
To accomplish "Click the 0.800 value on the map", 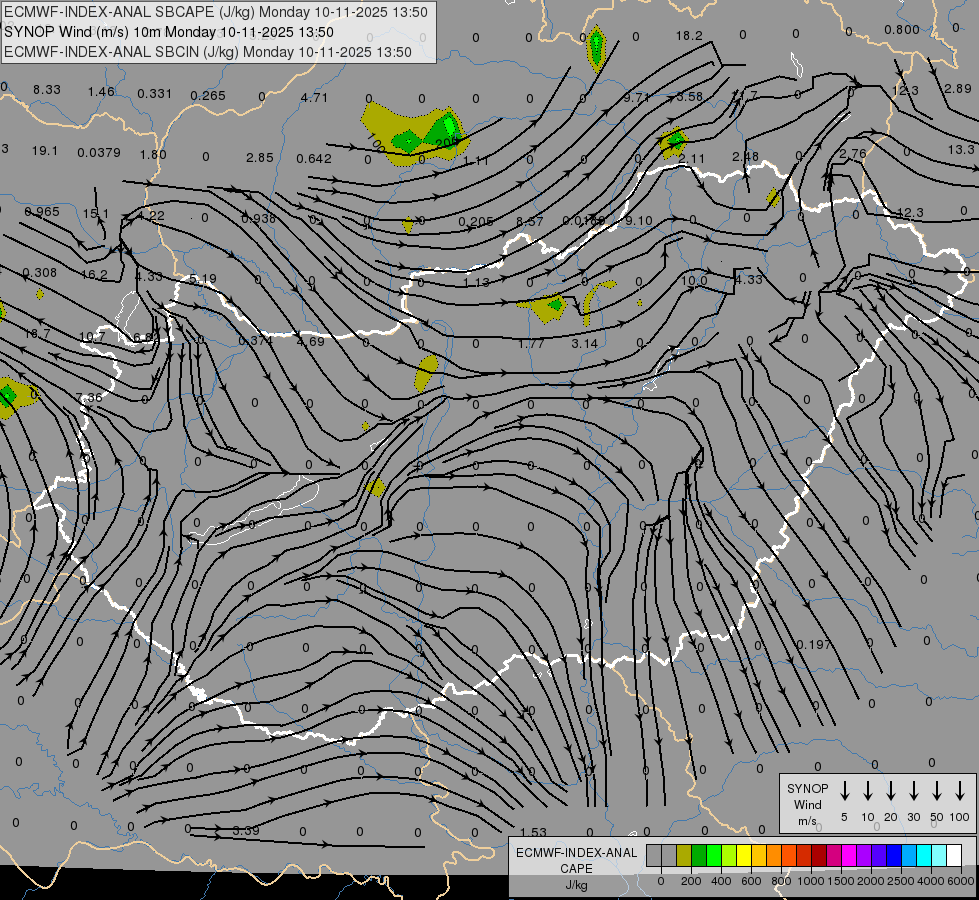I will (902, 30).
